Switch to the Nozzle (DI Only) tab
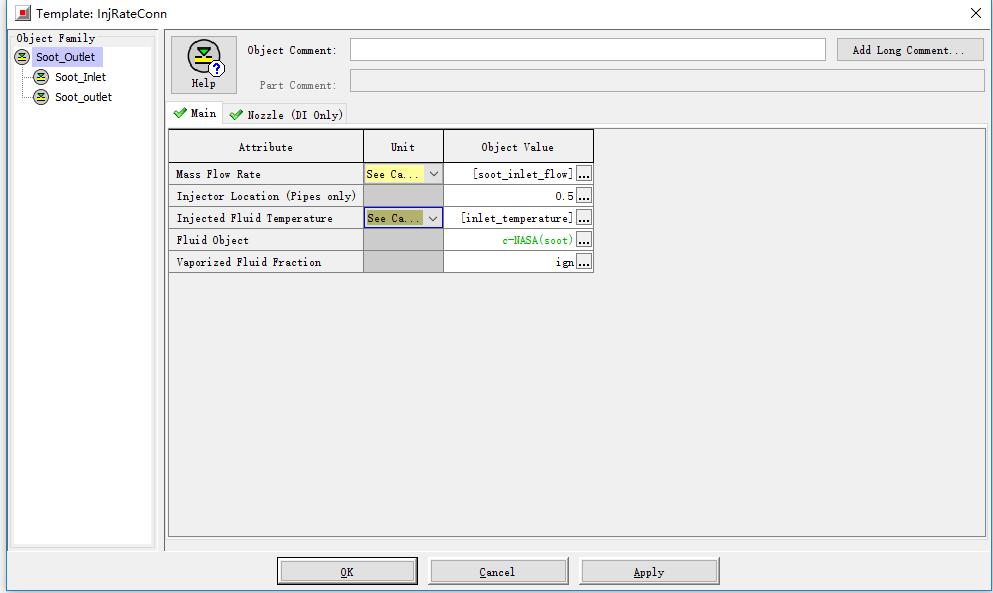Screen dimensions: 993x593 286,115
